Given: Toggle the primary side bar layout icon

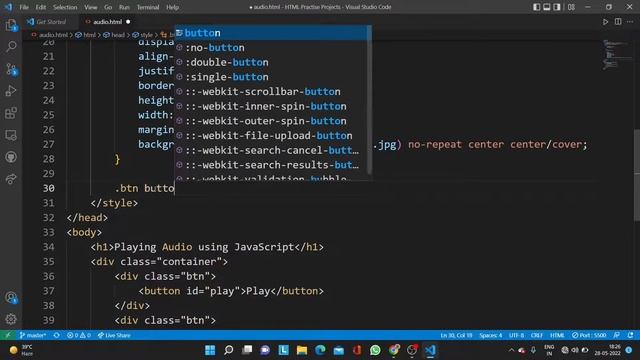Looking at the screenshot, I should pyautogui.click(x=536, y=7).
